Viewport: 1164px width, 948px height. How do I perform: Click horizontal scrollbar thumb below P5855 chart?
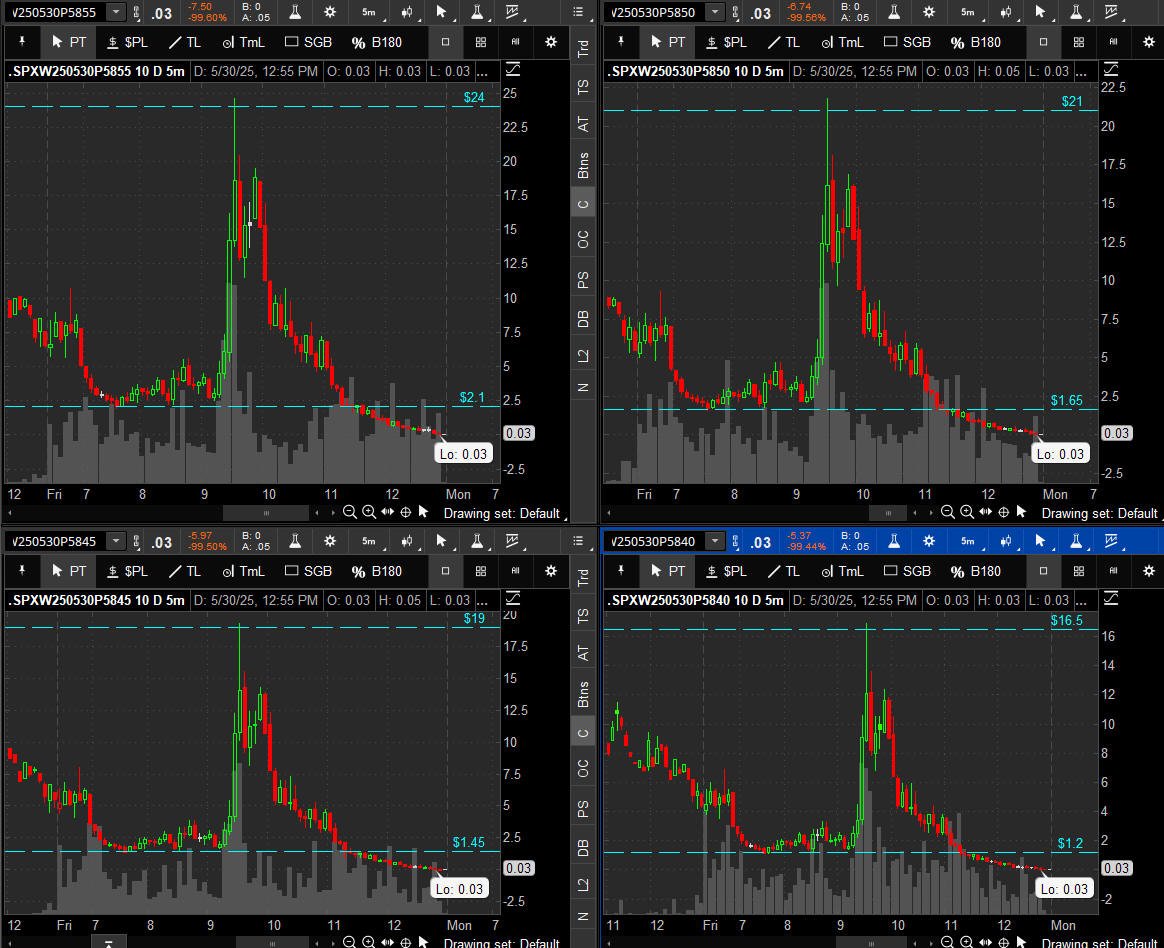[x=266, y=513]
